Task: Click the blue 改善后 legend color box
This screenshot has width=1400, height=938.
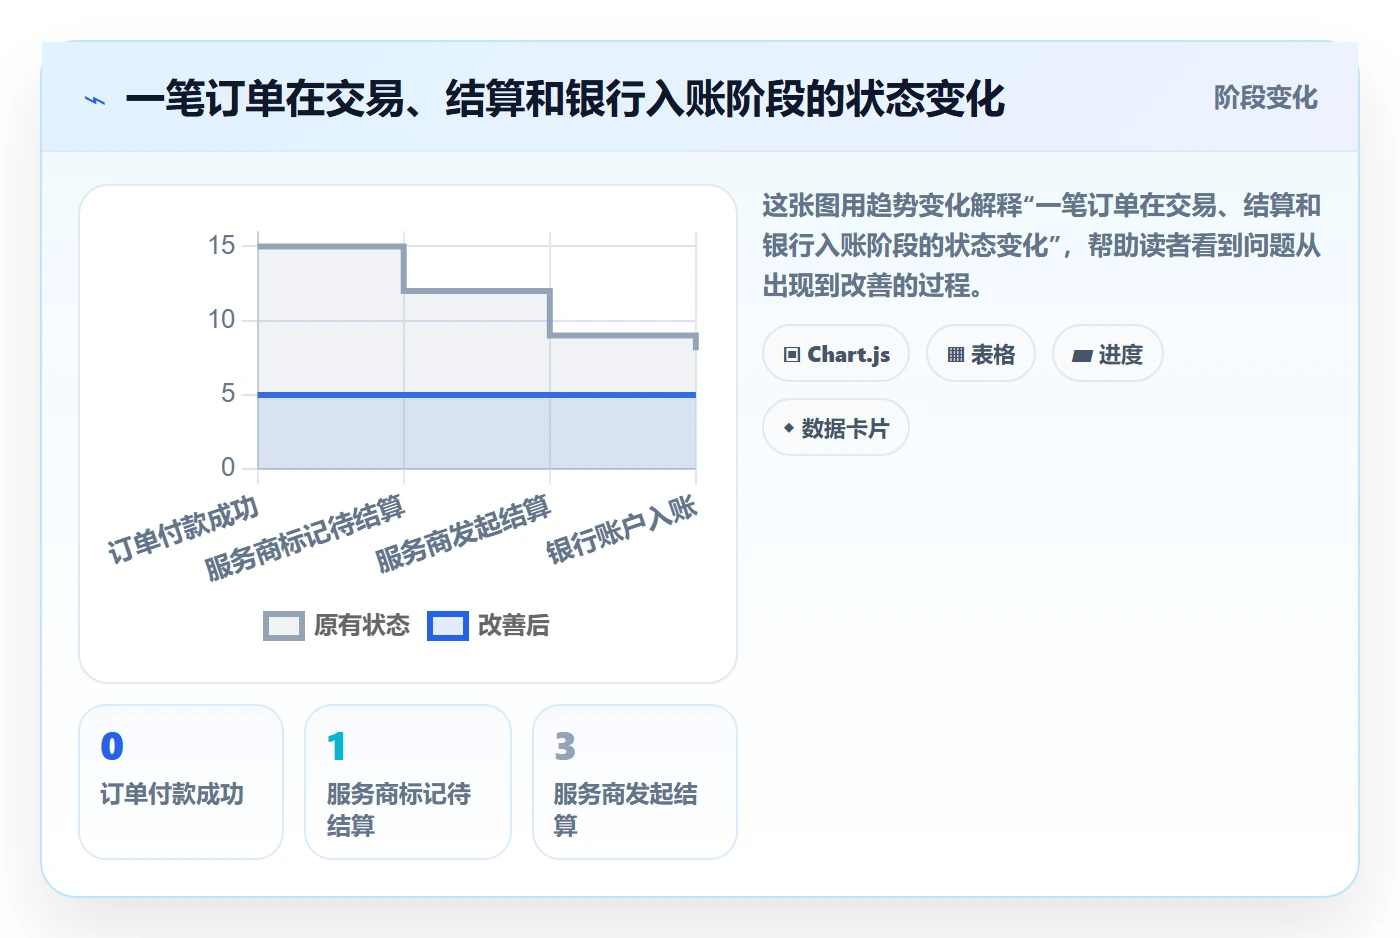Action: click(x=448, y=626)
